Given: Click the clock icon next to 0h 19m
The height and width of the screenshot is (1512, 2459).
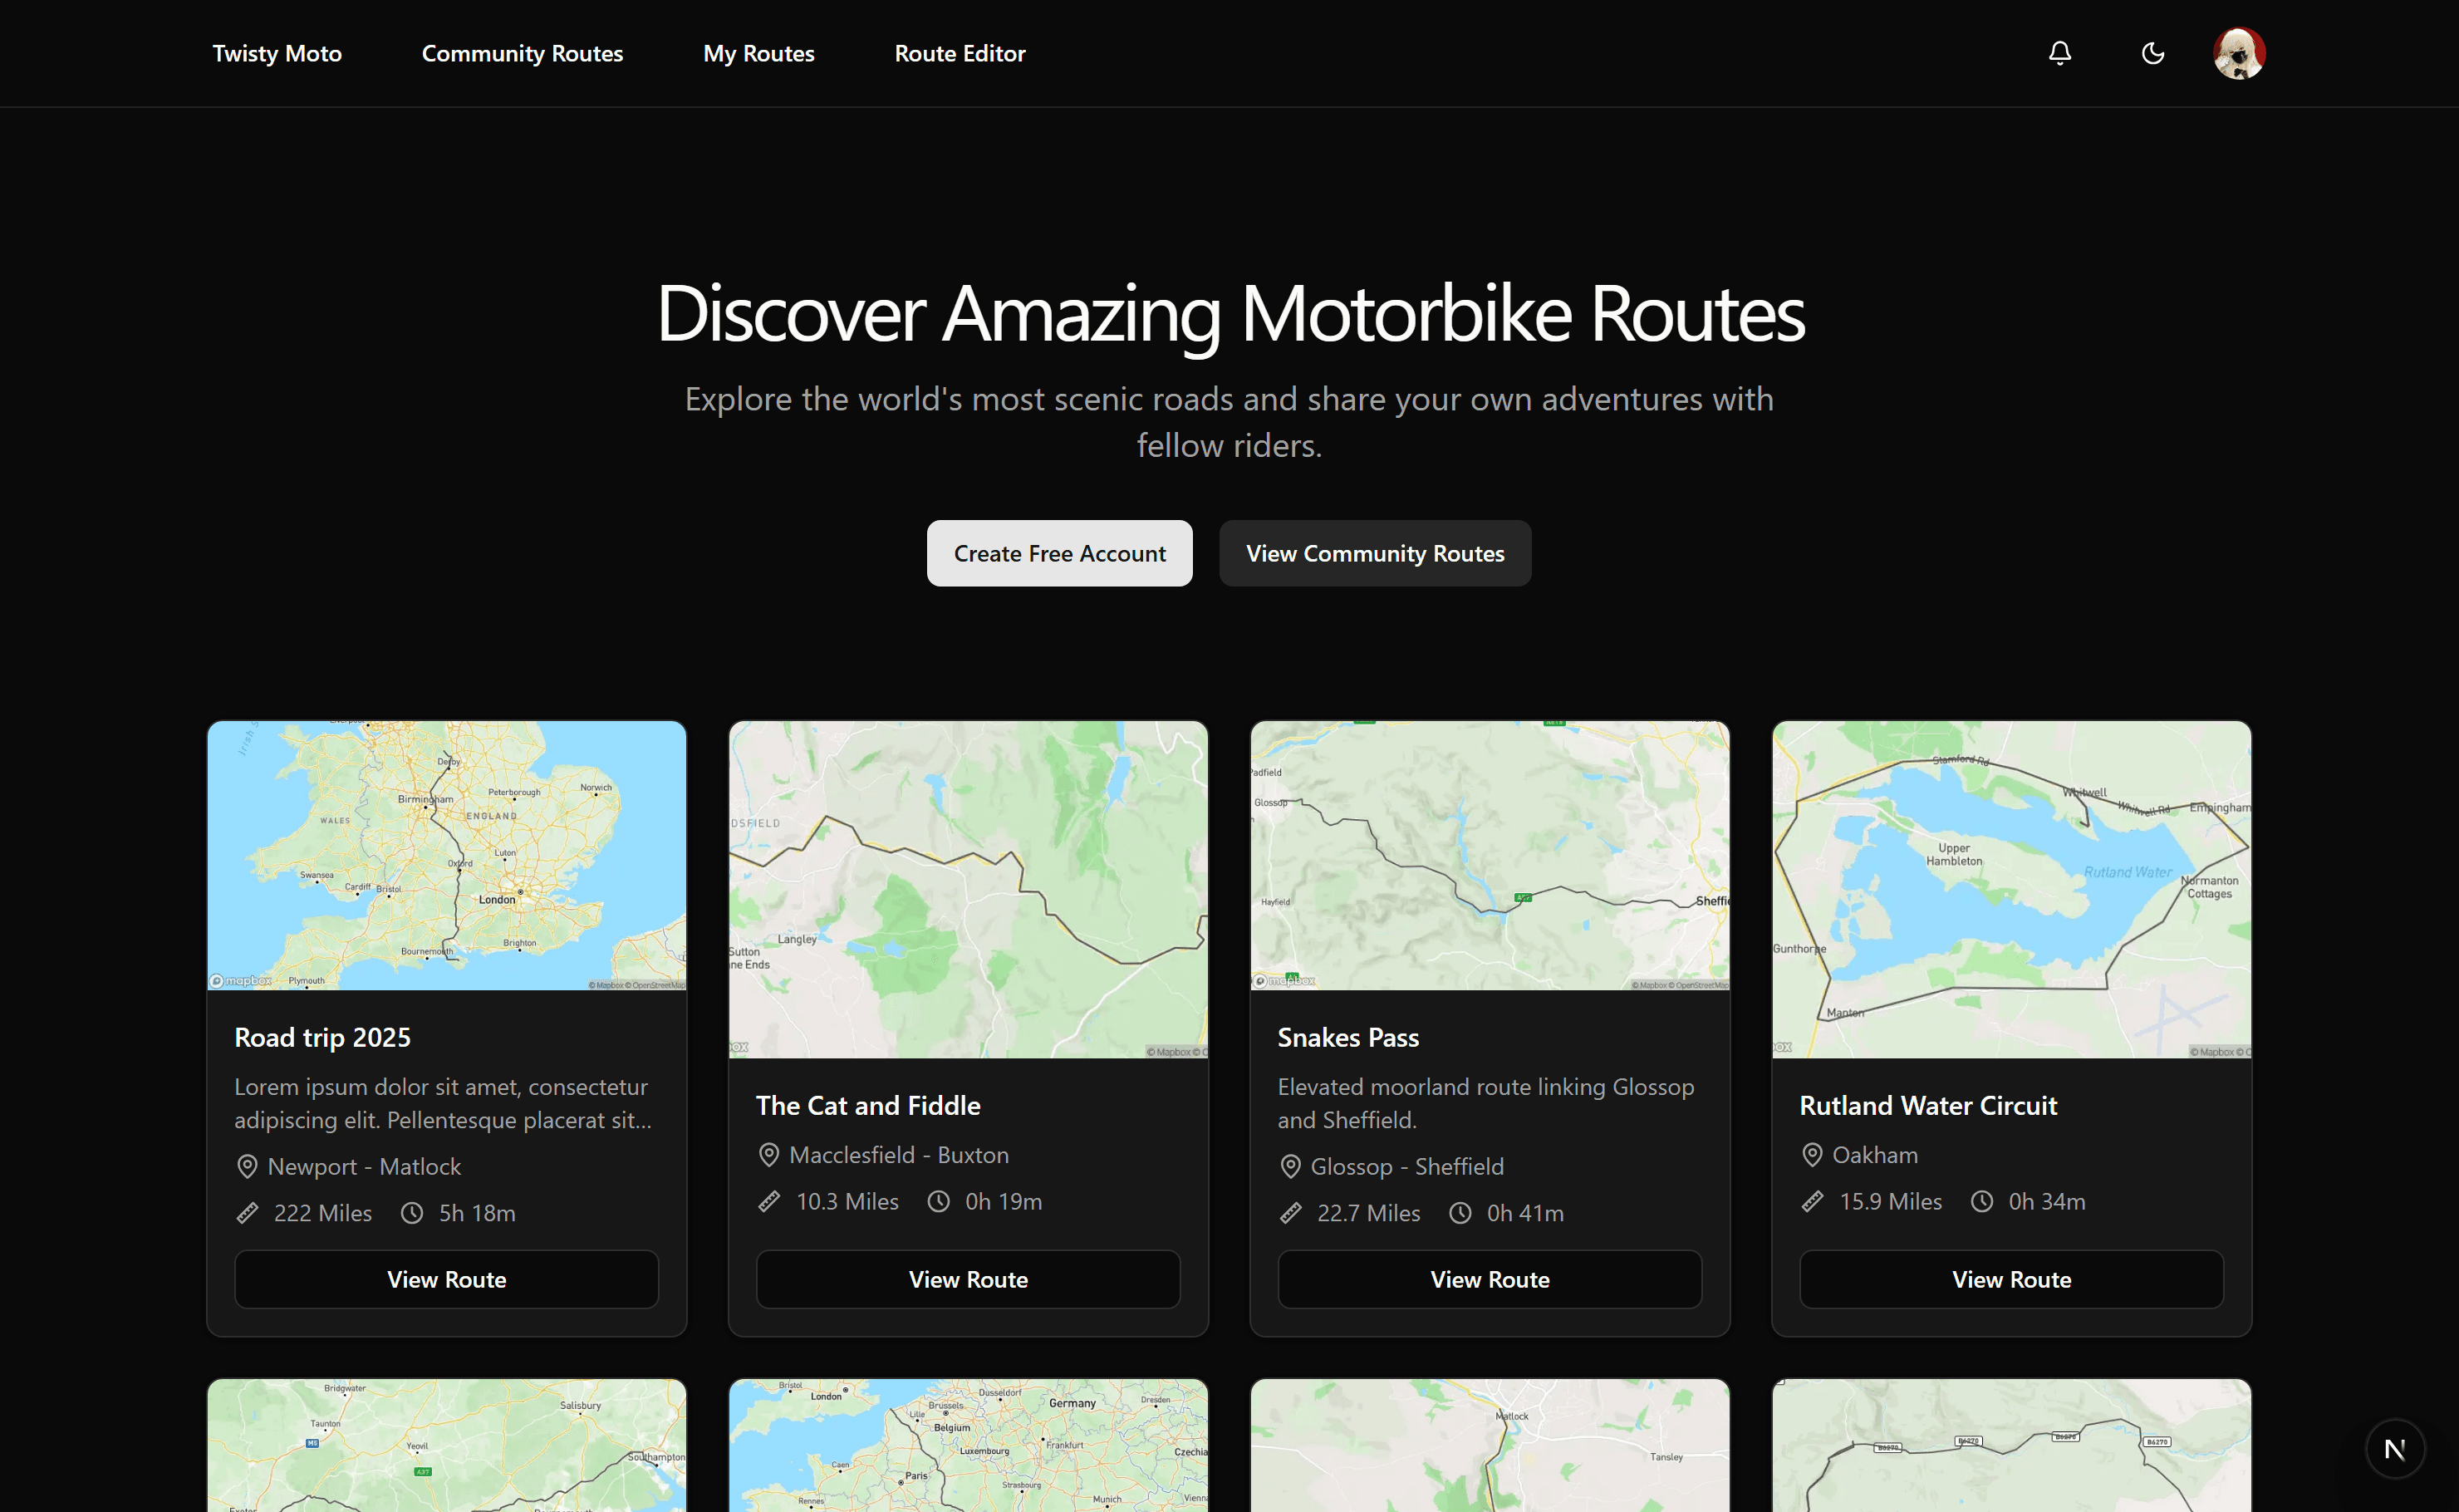Looking at the screenshot, I should click(938, 1202).
